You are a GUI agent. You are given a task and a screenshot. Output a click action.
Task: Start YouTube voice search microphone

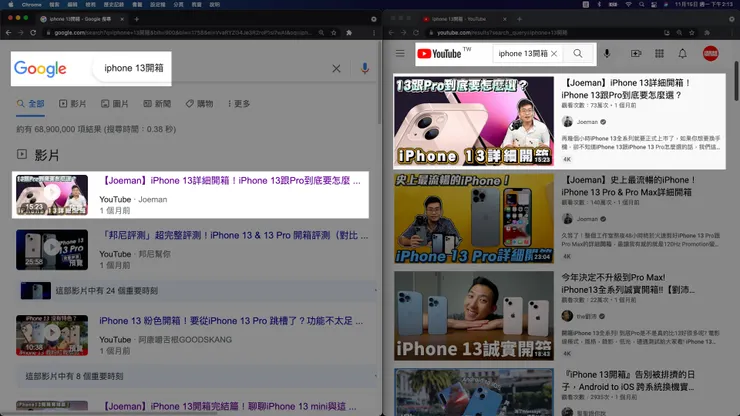tap(607, 53)
